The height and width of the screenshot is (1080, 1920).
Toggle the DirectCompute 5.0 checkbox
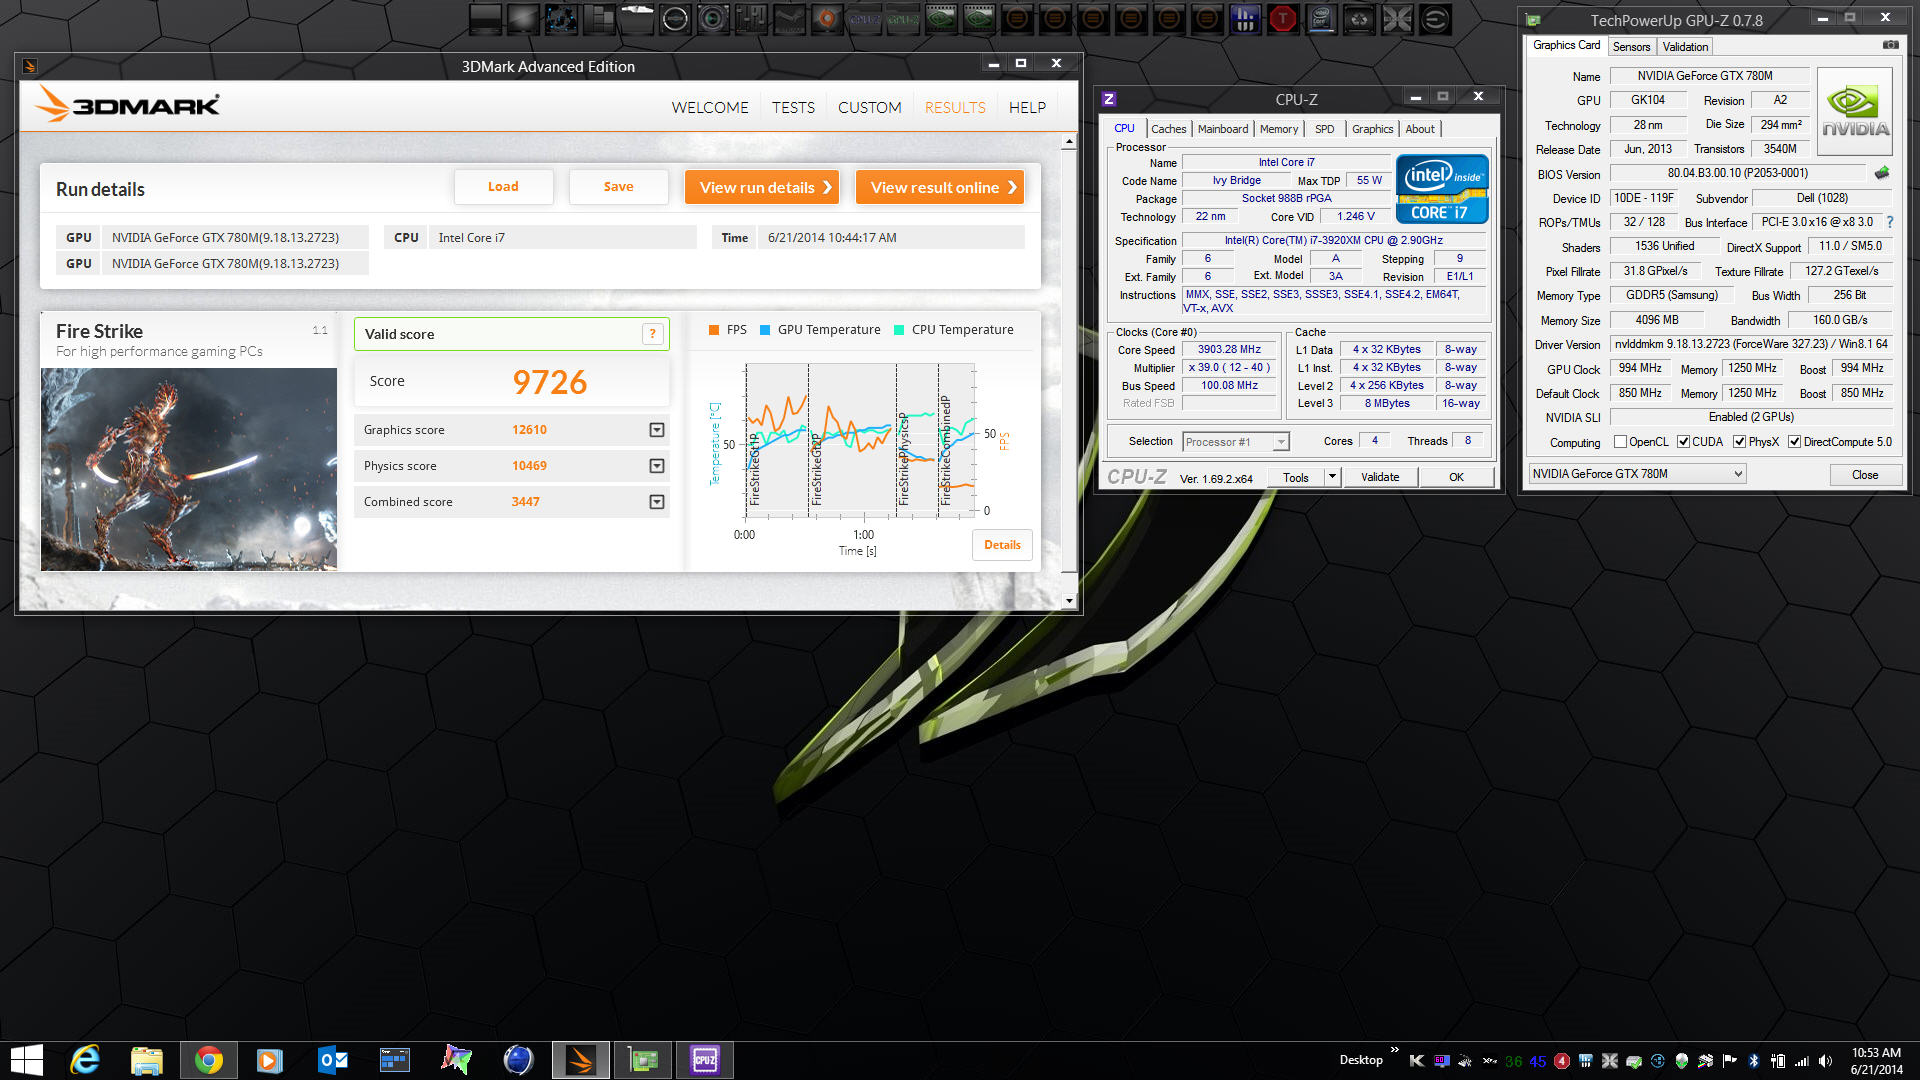pos(1794,442)
